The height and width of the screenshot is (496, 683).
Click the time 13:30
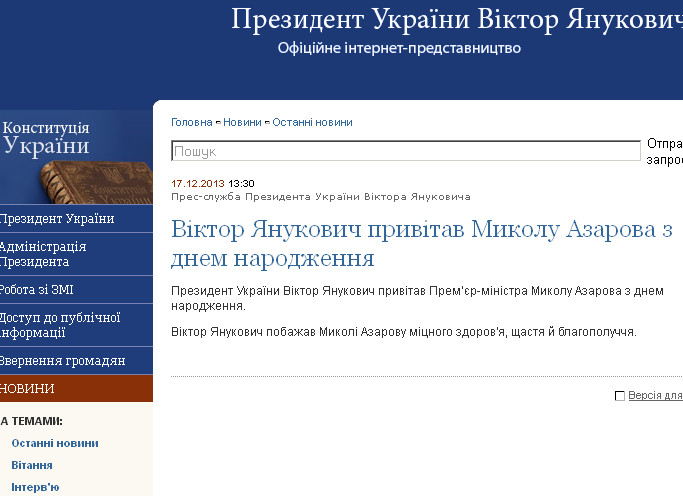(x=241, y=183)
